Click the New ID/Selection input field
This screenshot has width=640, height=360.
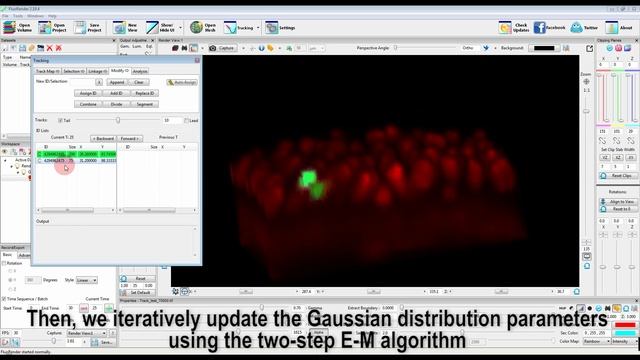pos(83,82)
